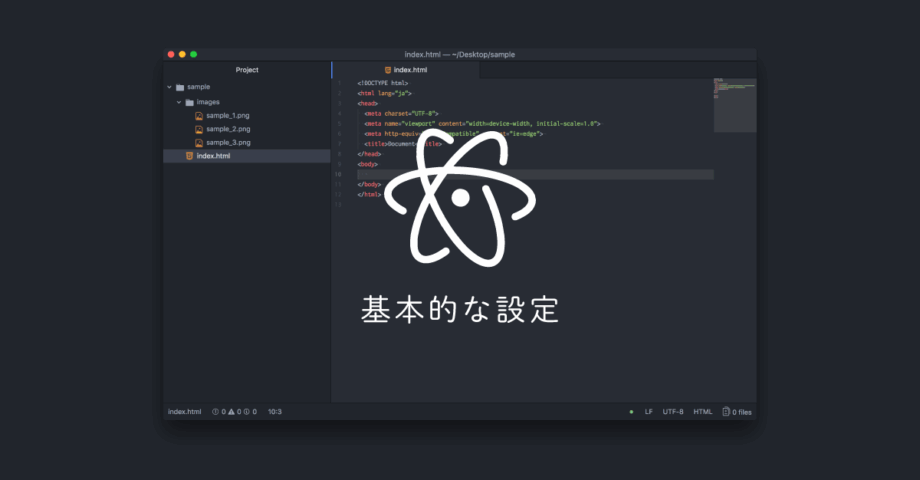The height and width of the screenshot is (480, 920).
Task: Open the warnings triangle icon in status bar
Action: pyautogui.click(x=231, y=412)
